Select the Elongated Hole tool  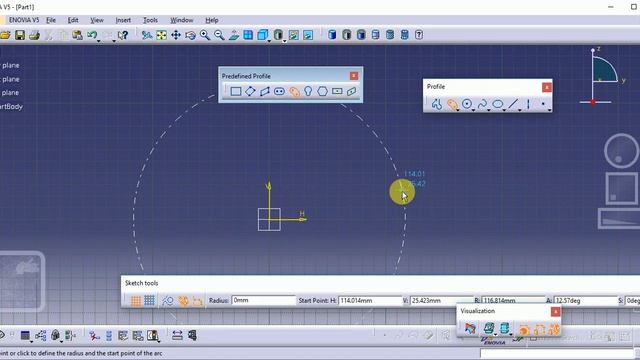tap(279, 91)
